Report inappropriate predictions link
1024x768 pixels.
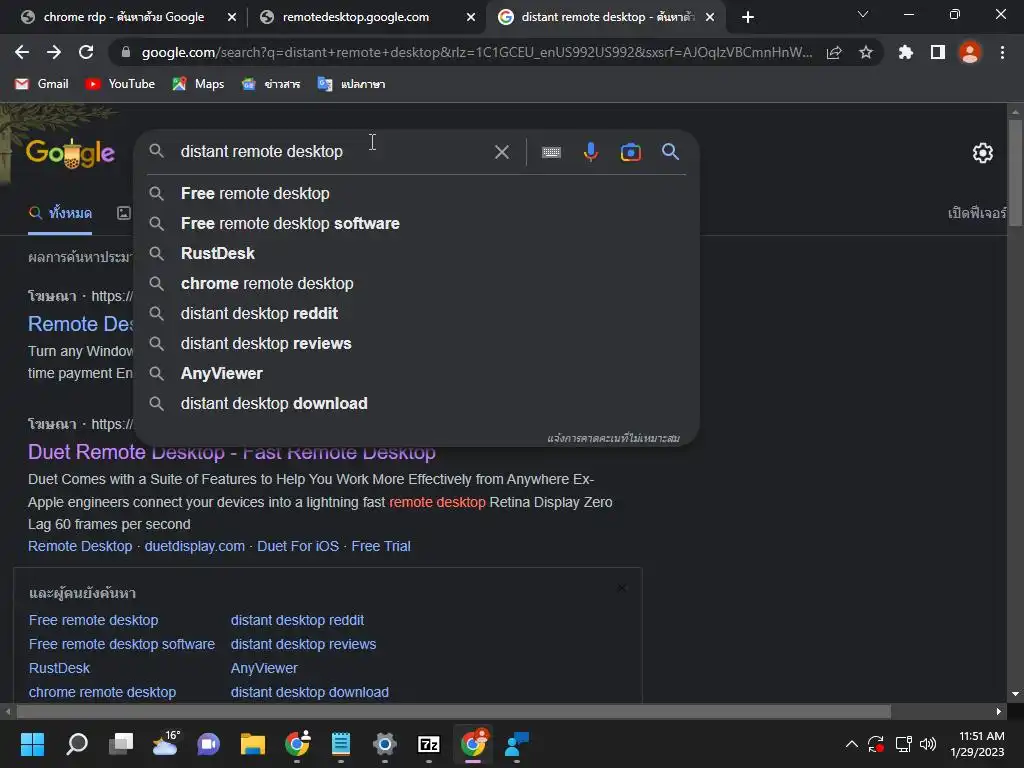point(613,438)
